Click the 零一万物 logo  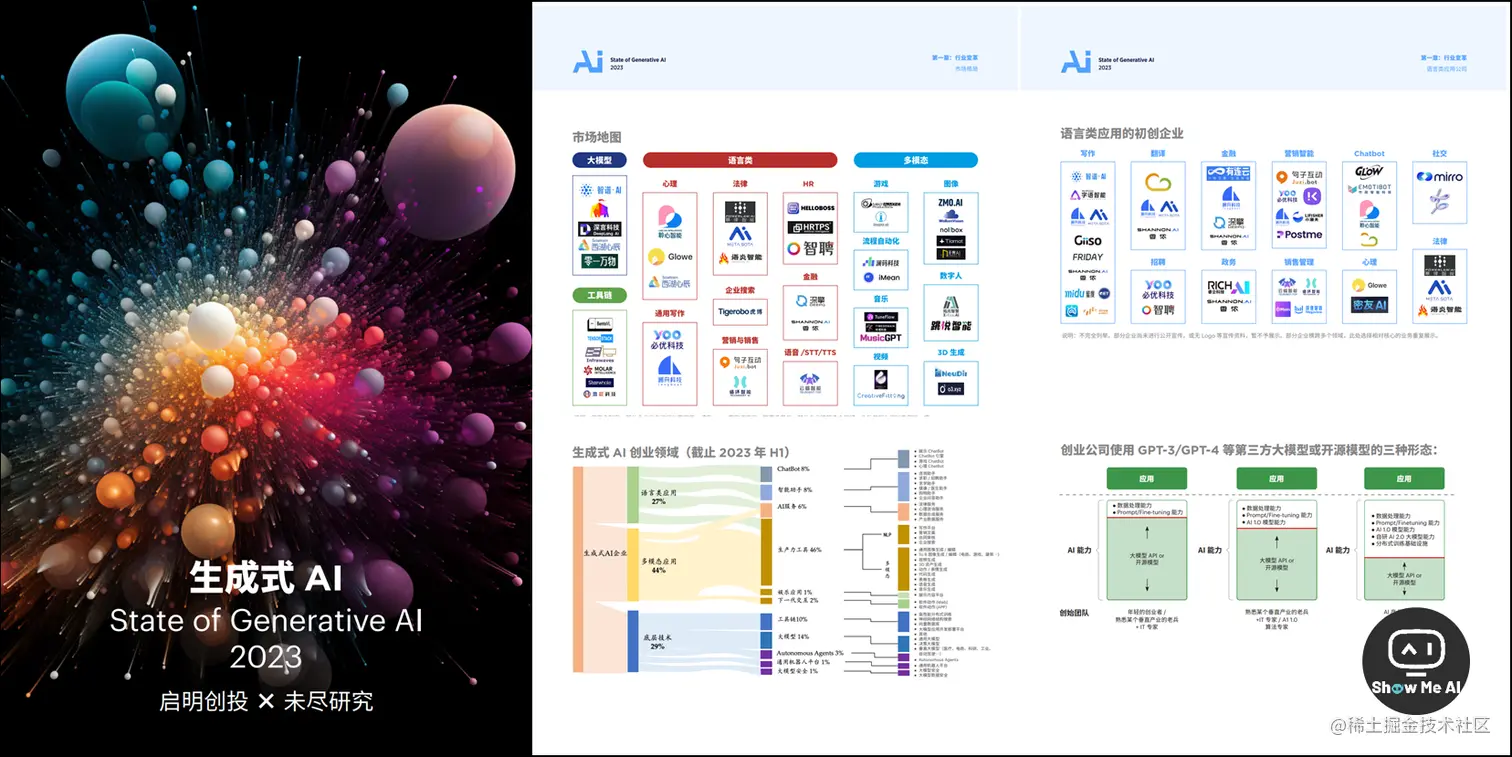pos(600,261)
